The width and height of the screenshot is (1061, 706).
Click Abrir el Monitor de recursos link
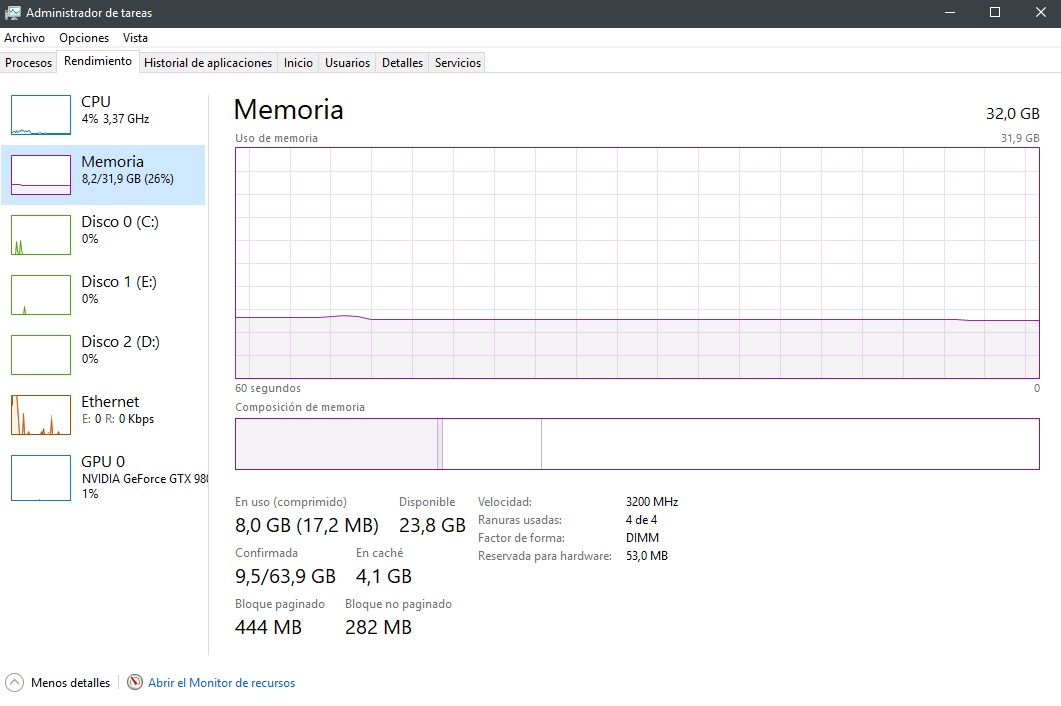tap(221, 683)
